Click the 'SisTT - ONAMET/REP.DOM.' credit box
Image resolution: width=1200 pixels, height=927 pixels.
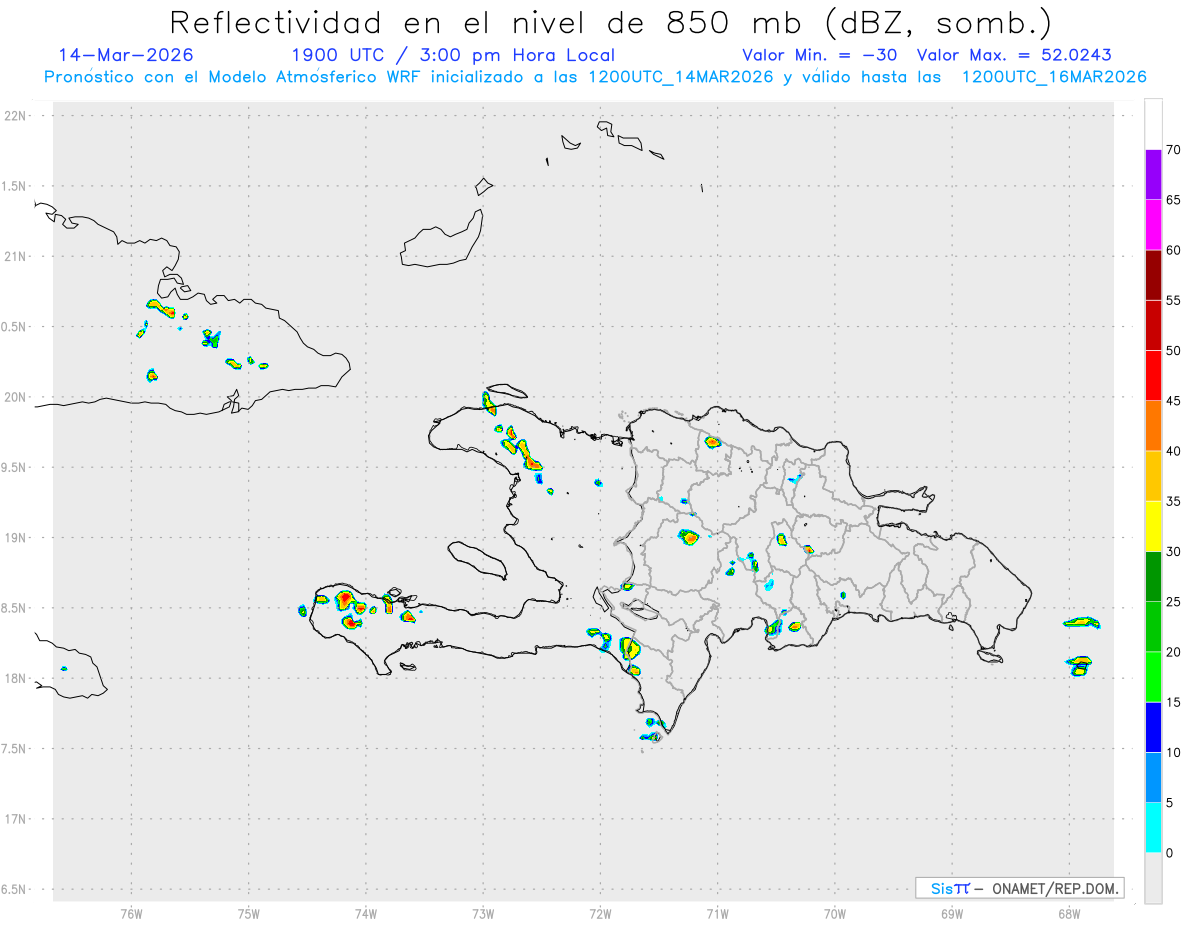[1019, 888]
